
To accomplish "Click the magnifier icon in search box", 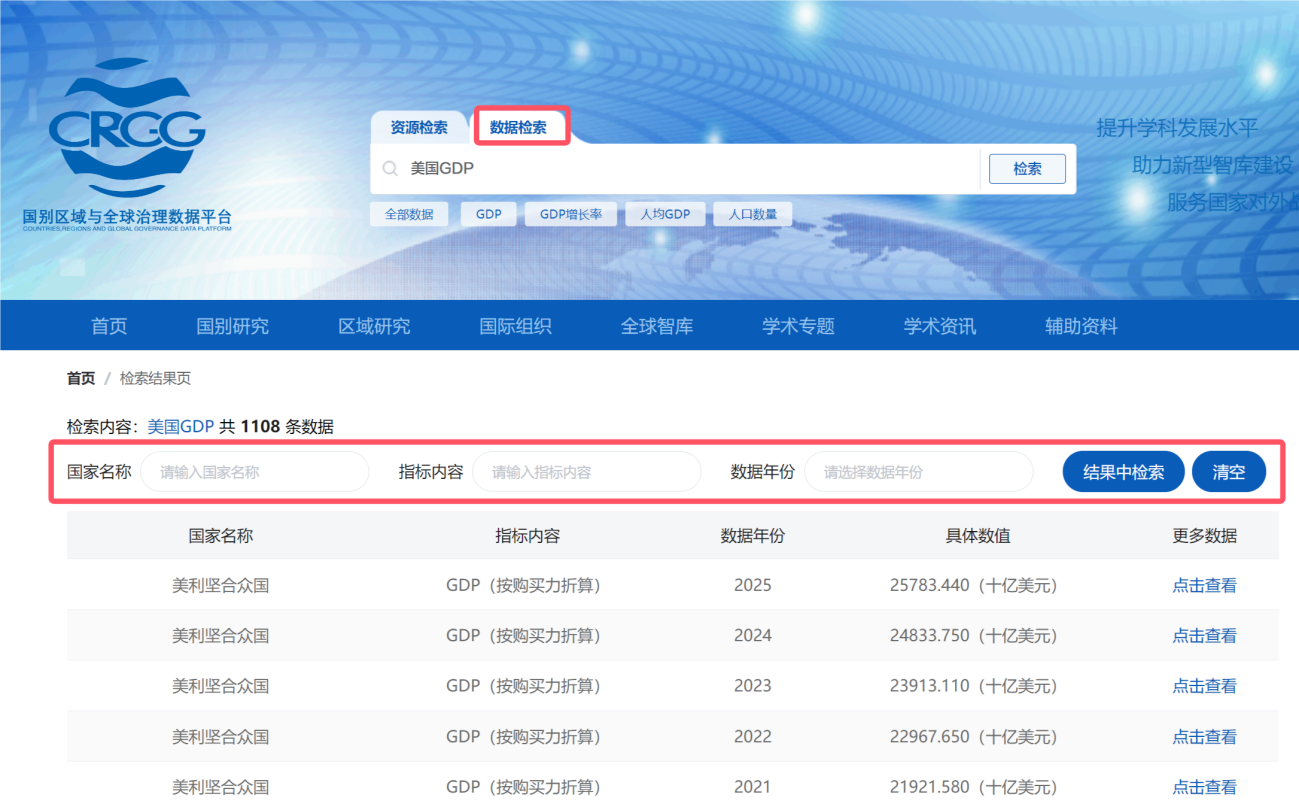I will click(390, 169).
